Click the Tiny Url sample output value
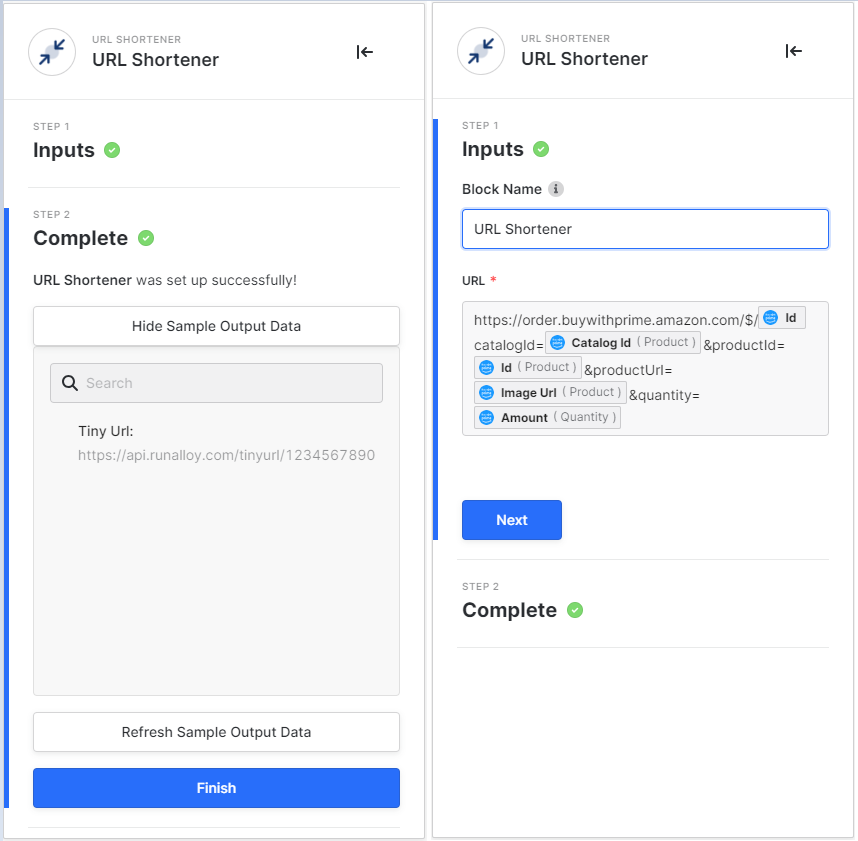Viewport: 858px width, 841px height. (x=226, y=455)
